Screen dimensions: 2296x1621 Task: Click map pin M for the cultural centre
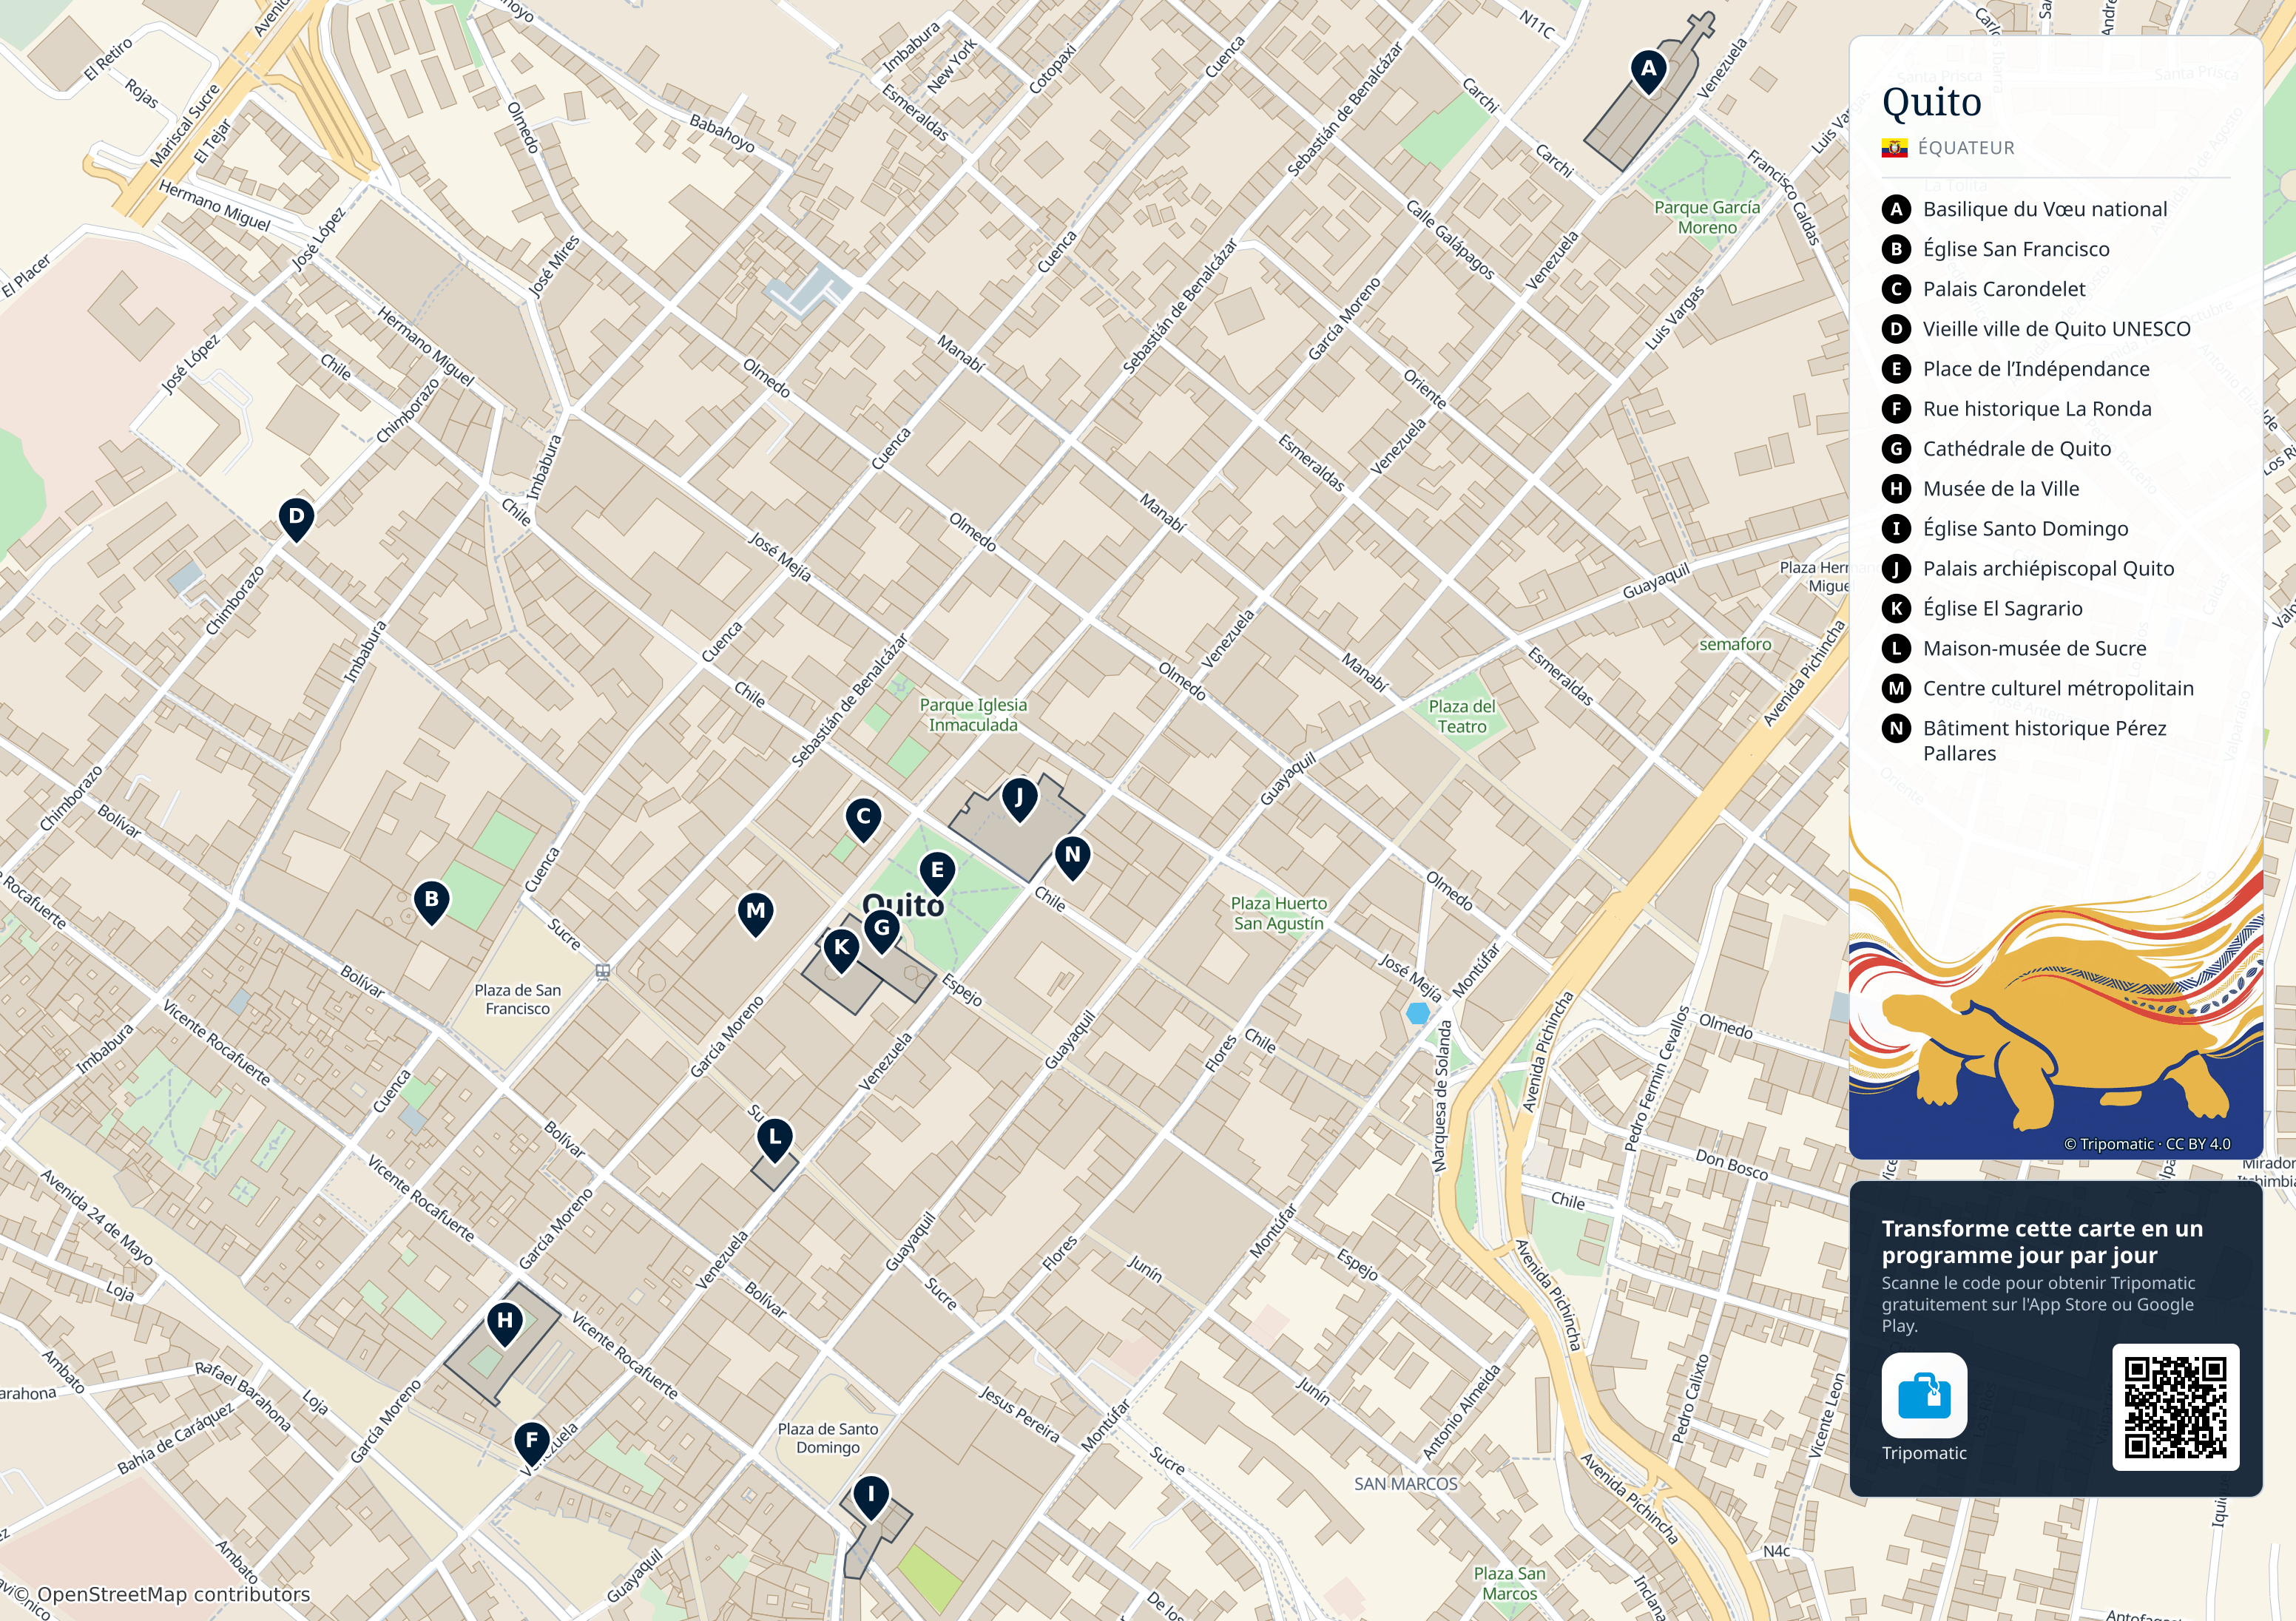(x=756, y=914)
